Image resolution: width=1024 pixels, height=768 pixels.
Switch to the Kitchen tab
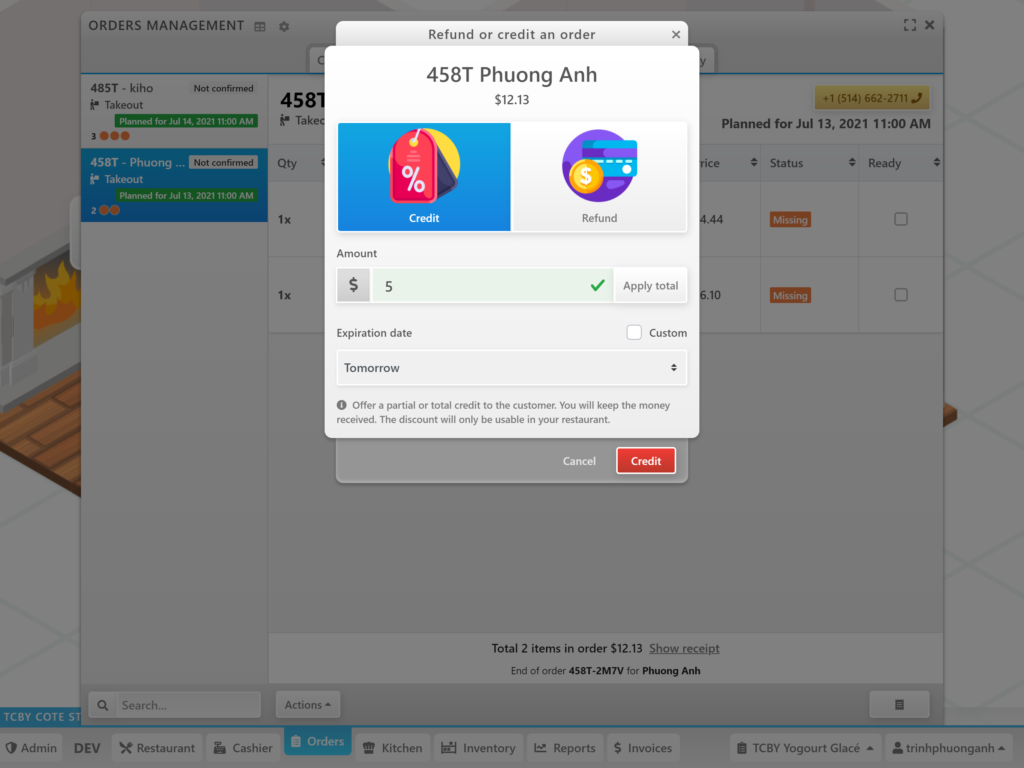392,748
